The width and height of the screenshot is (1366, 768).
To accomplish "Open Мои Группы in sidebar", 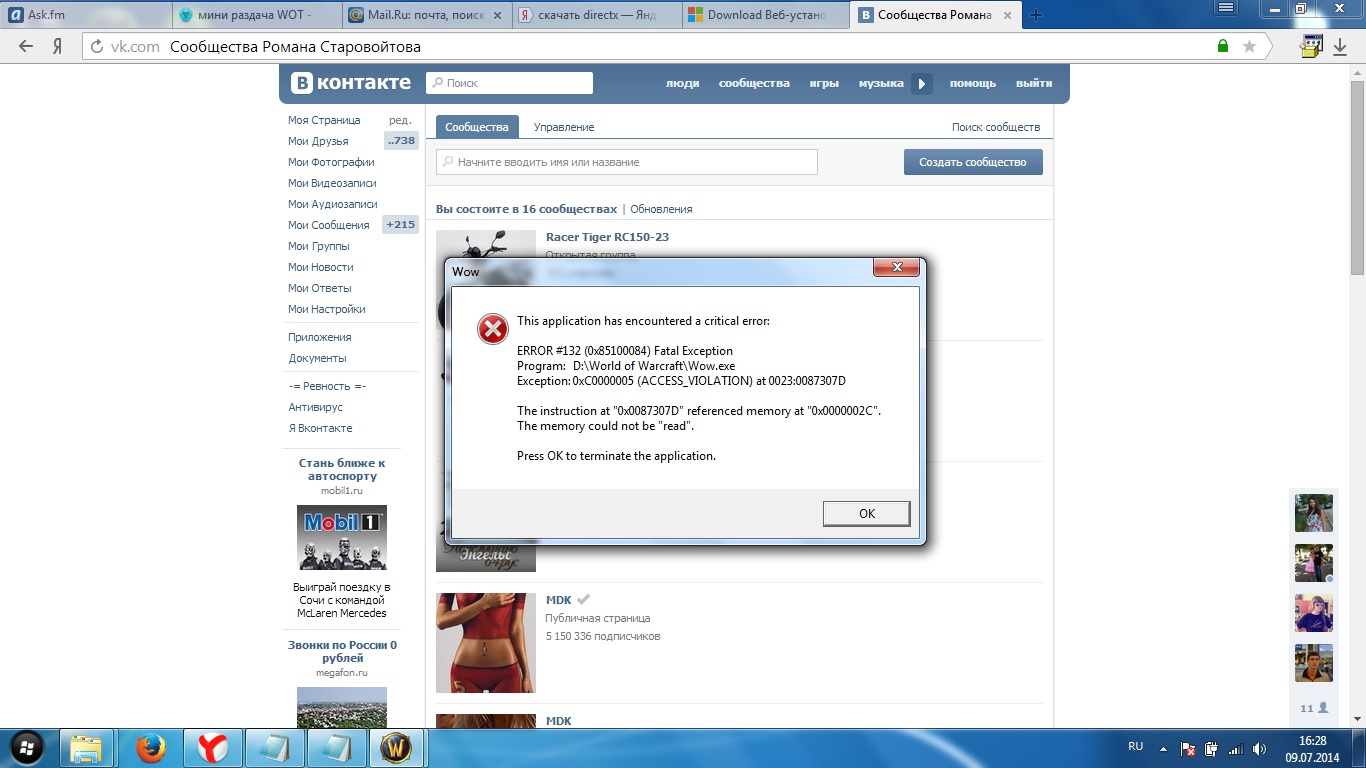I will [319, 246].
